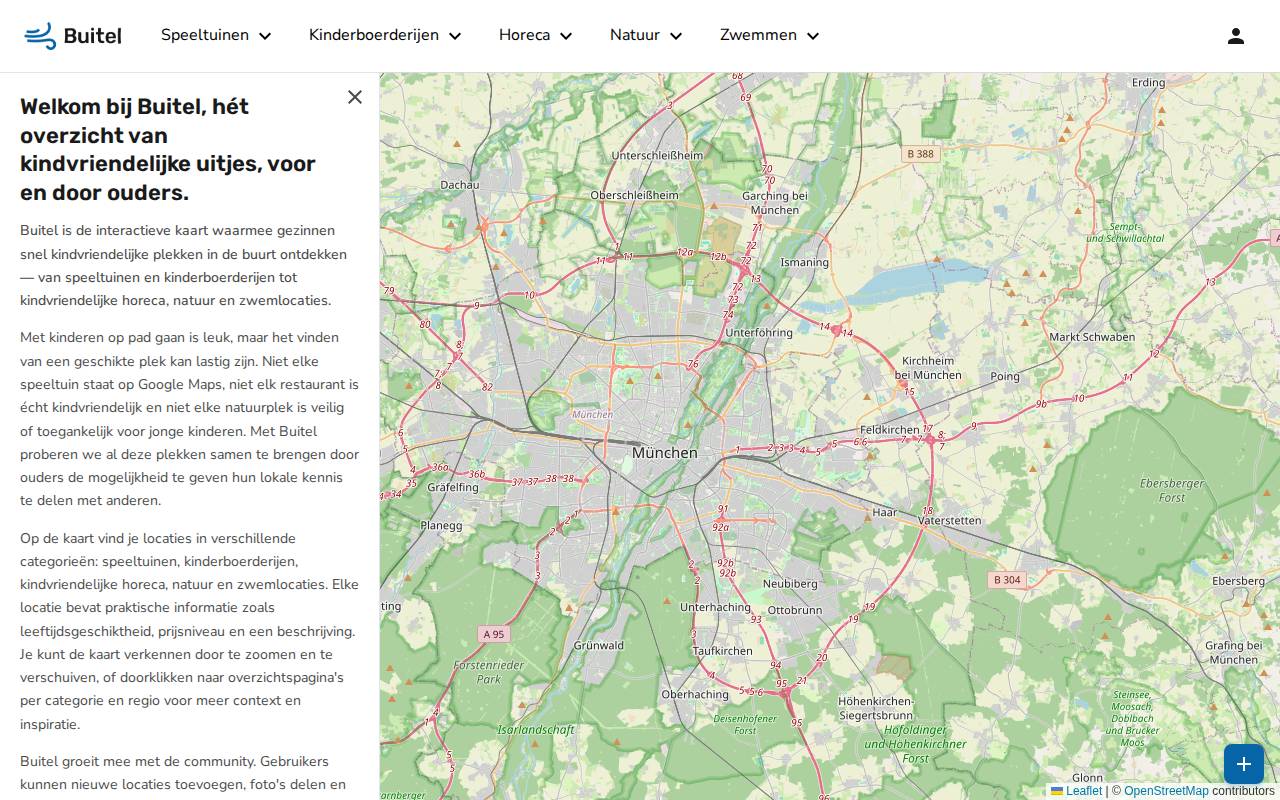The width and height of the screenshot is (1280, 800).
Task: Click the Feldkirchen map label
Action: [889, 430]
